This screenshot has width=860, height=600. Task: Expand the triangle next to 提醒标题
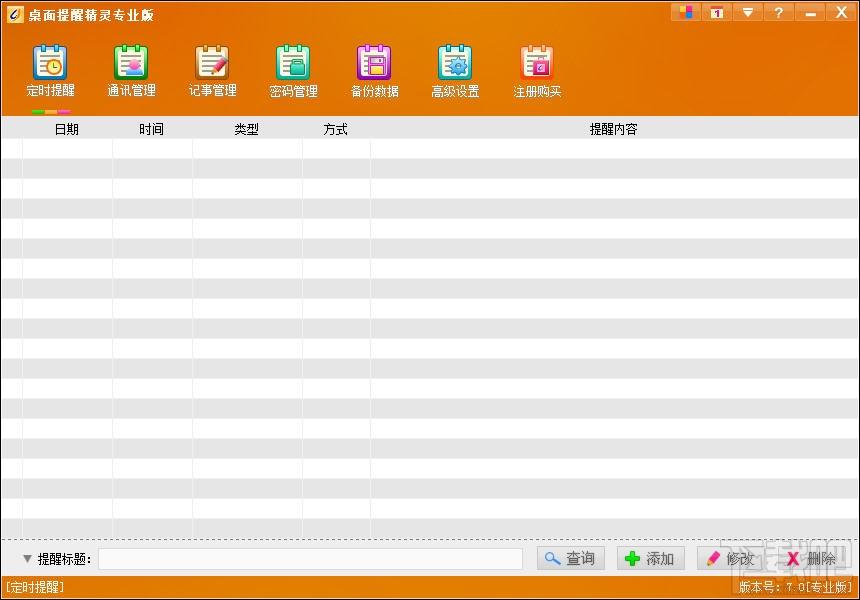[x=27, y=559]
